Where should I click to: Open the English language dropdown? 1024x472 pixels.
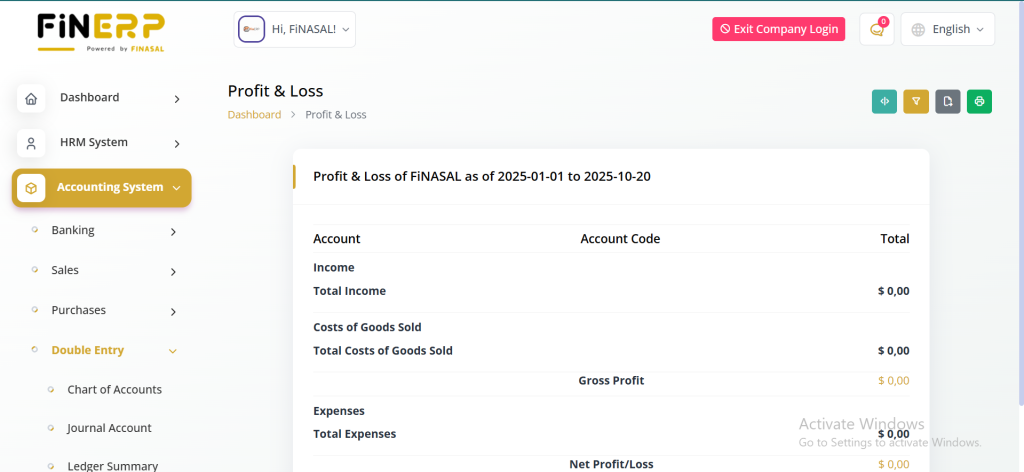coord(948,30)
